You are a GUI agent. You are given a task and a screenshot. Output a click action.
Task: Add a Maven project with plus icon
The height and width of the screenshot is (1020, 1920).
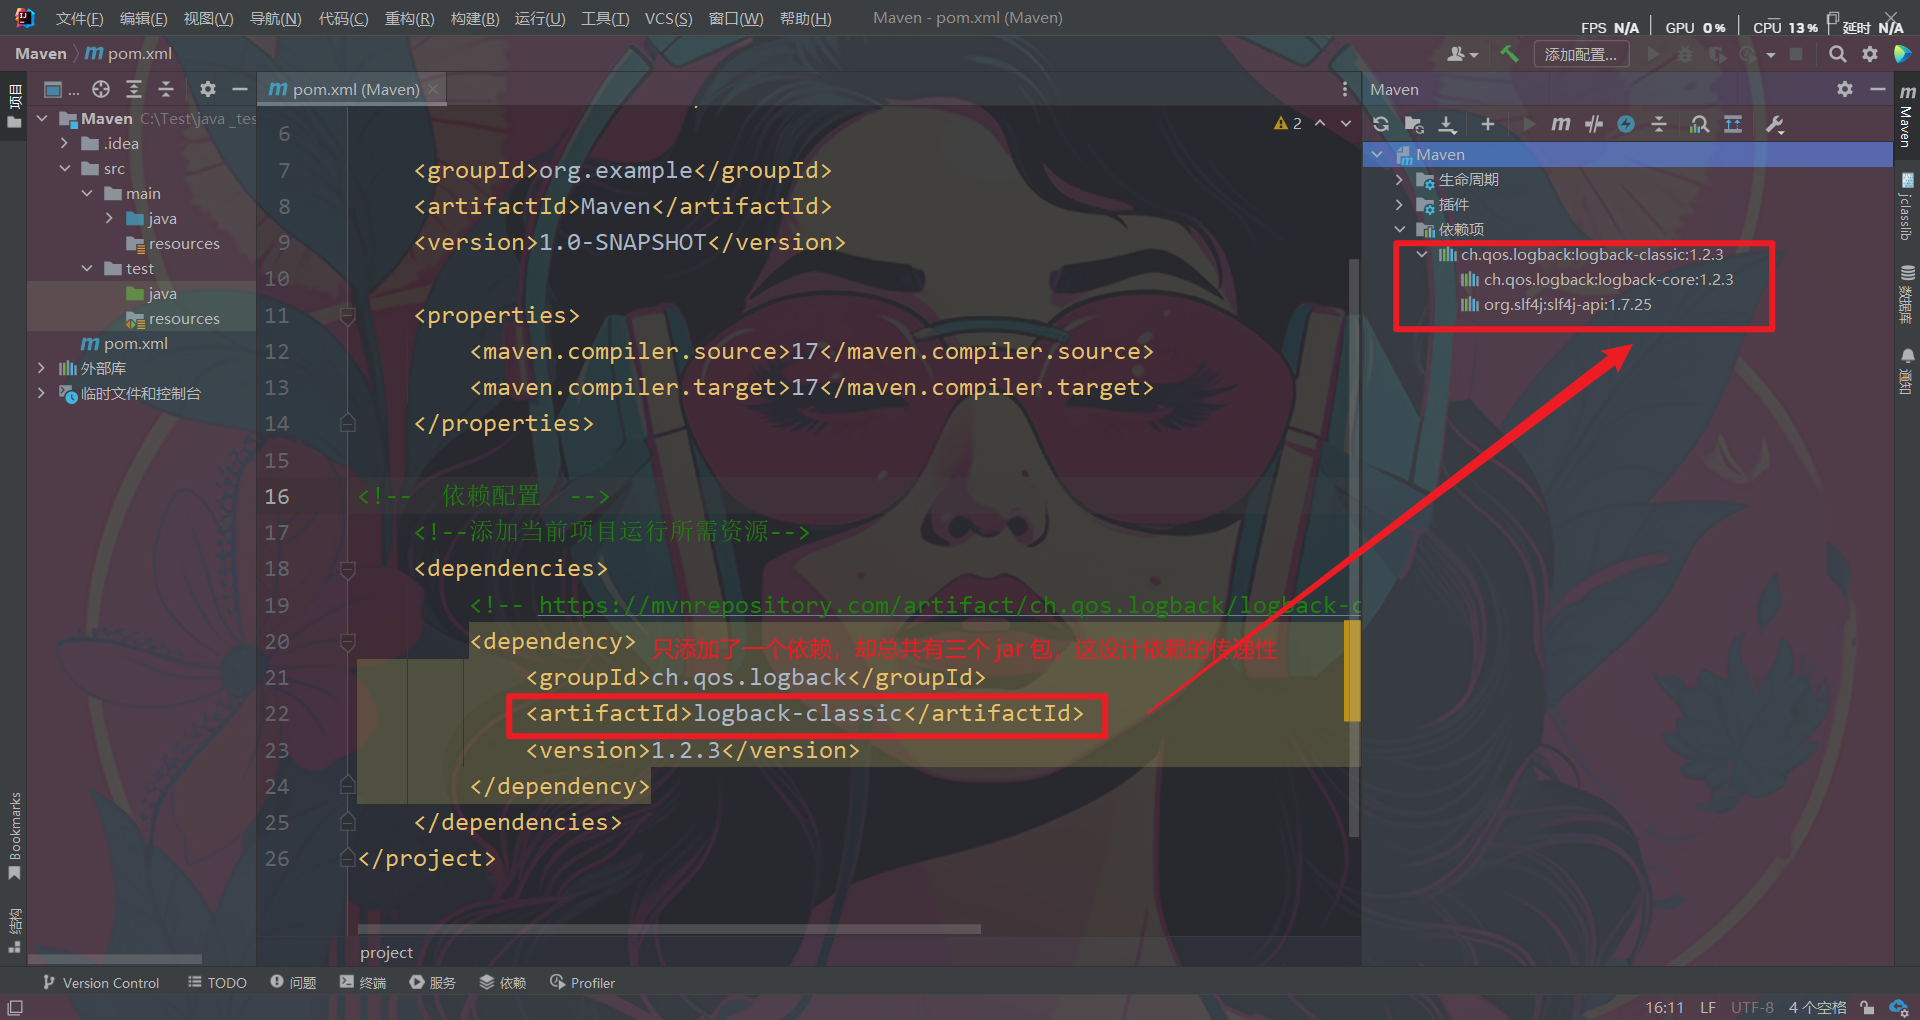coord(1488,124)
